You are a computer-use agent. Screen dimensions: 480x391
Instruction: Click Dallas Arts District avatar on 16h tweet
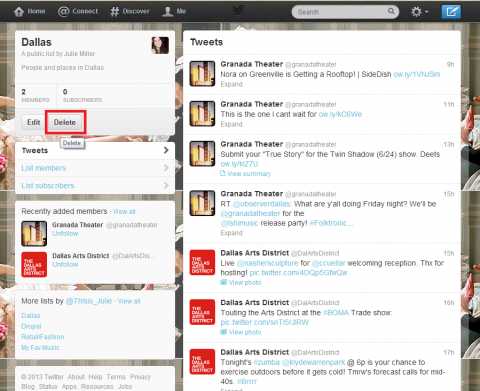coord(202,312)
